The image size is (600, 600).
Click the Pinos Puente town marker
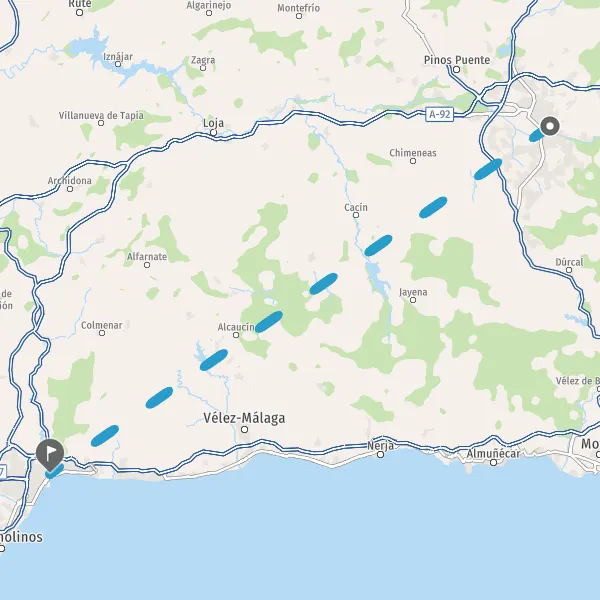point(456,70)
